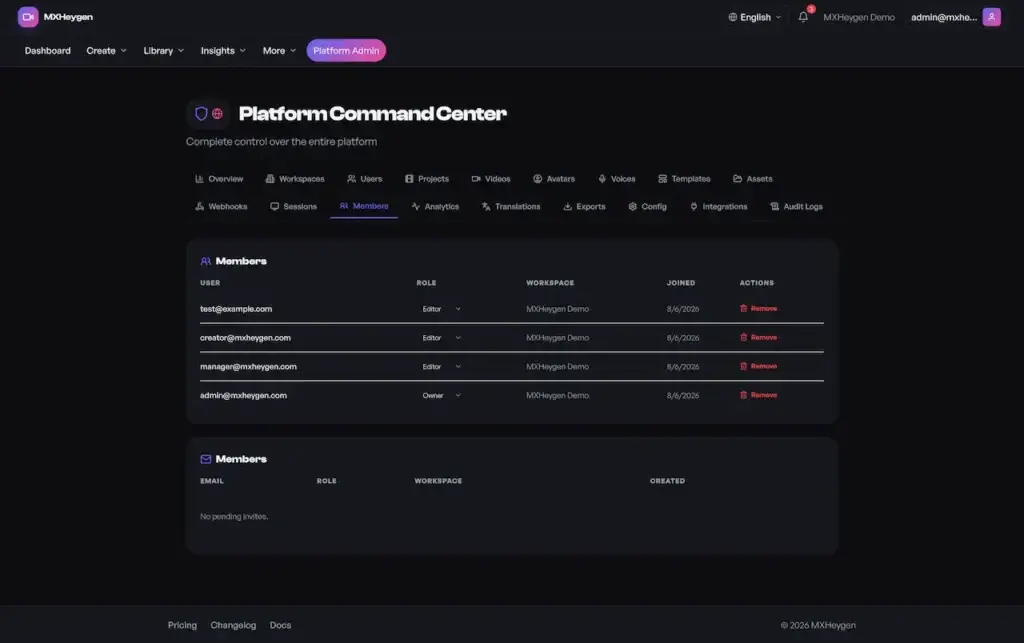Image resolution: width=1024 pixels, height=643 pixels.
Task: Switch to the Users tab
Action: click(364, 179)
